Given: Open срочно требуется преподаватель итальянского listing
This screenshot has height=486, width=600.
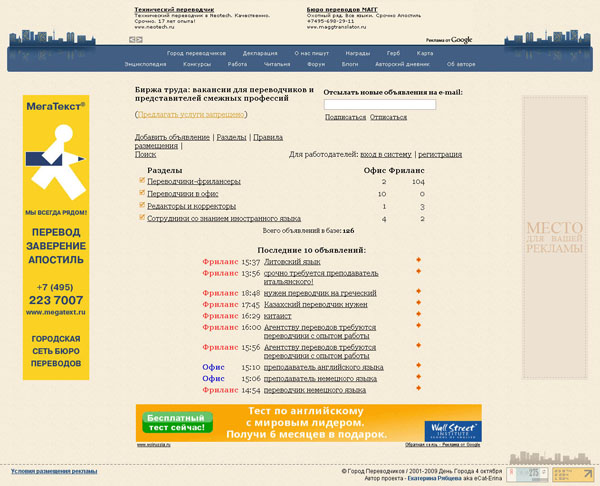Looking at the screenshot, I should (x=321, y=277).
